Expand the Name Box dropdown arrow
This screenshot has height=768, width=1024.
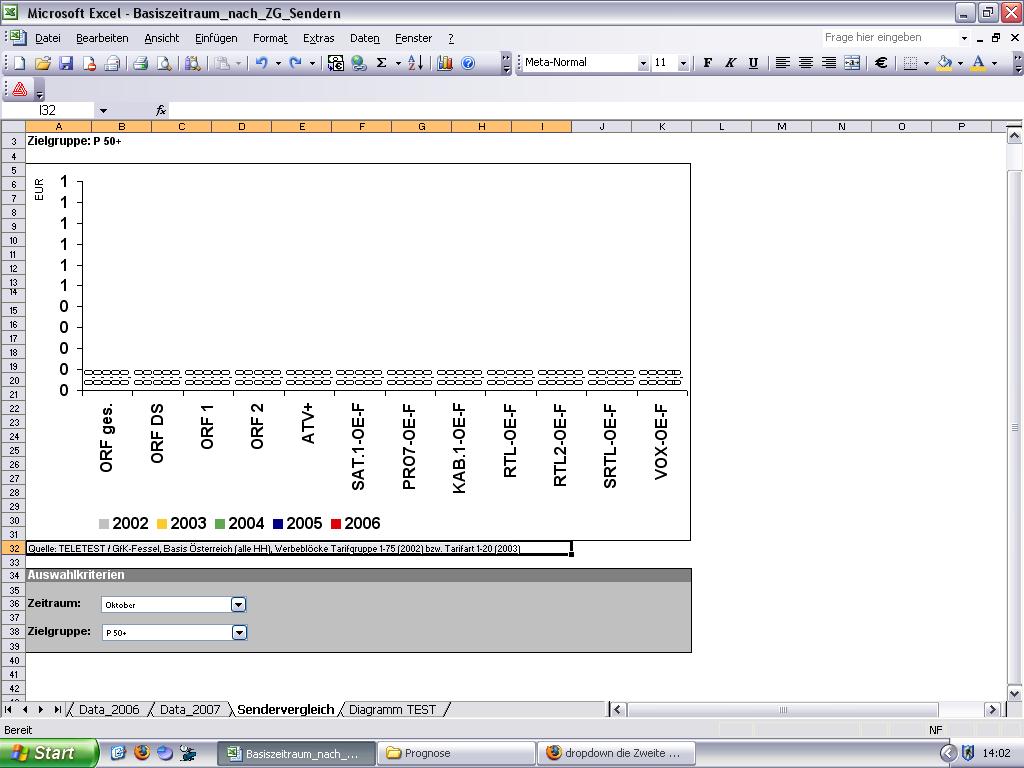pyautogui.click(x=103, y=111)
